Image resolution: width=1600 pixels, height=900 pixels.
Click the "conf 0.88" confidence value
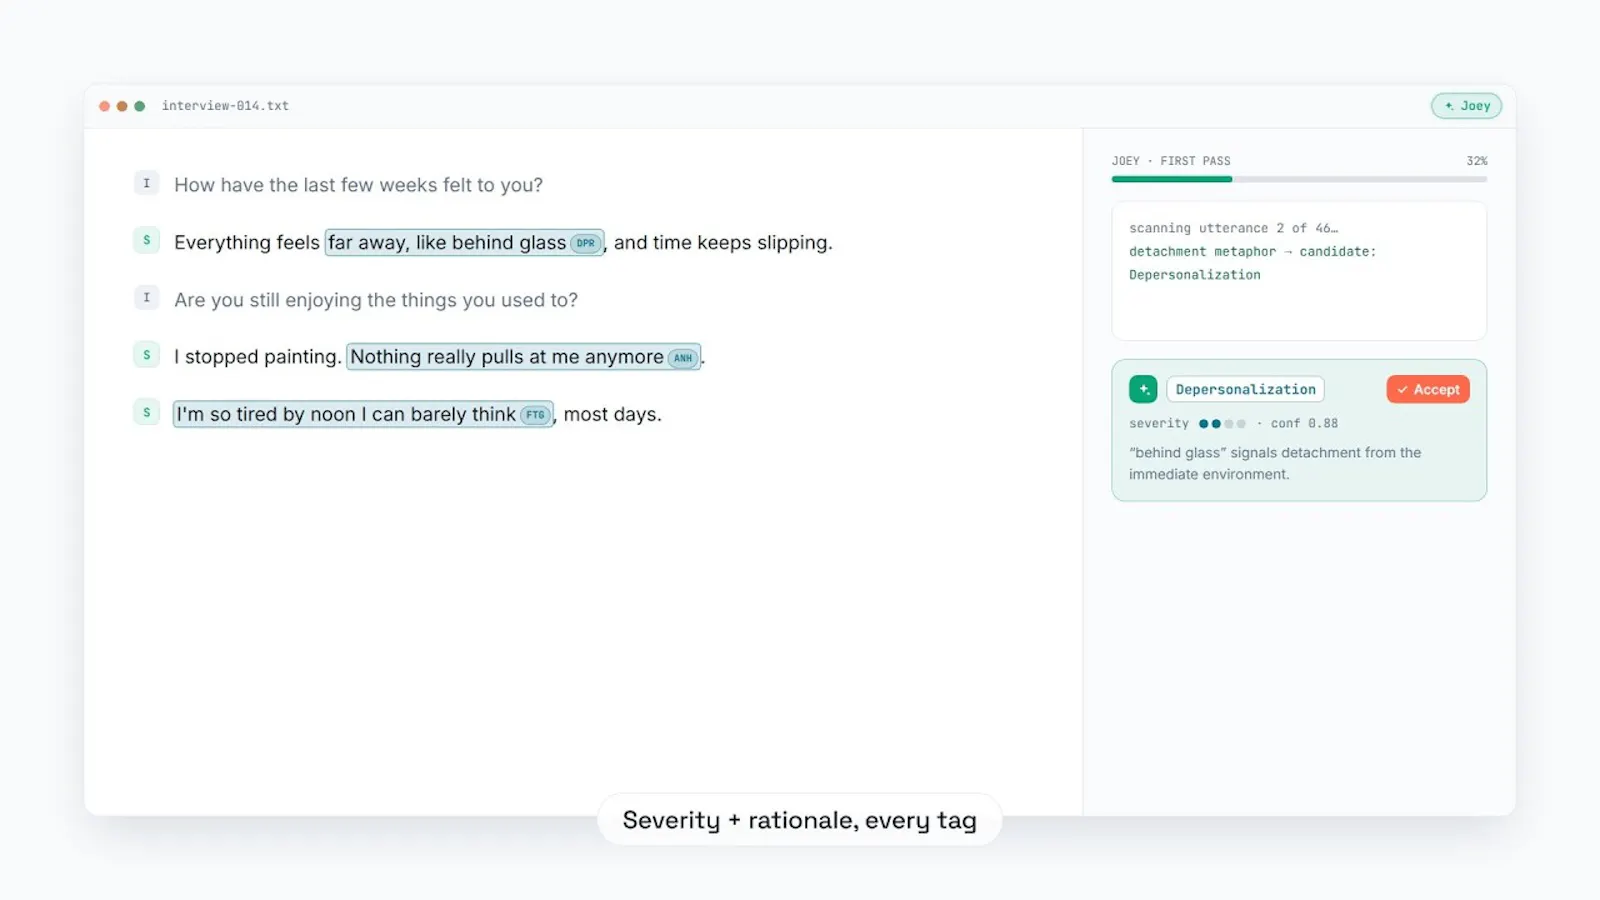point(1304,424)
